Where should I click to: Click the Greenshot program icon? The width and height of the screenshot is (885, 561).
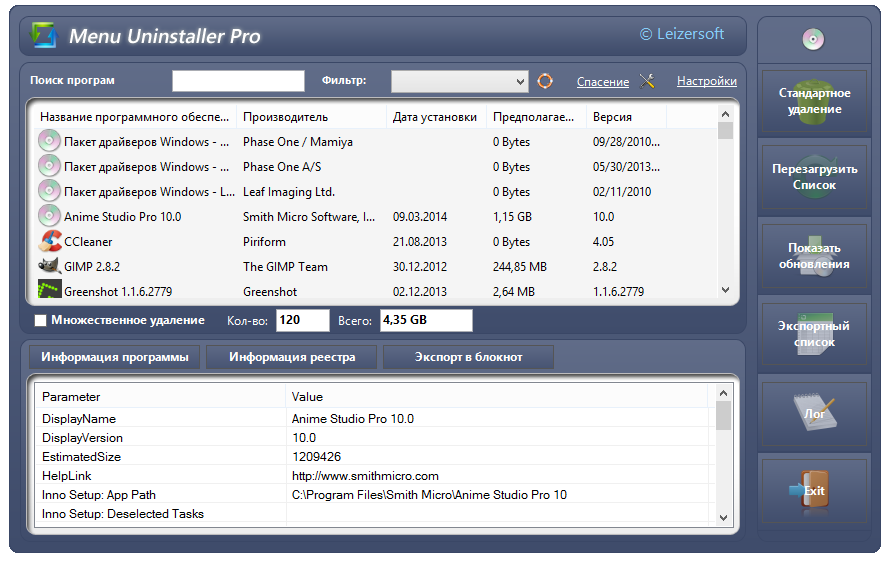tap(50, 290)
